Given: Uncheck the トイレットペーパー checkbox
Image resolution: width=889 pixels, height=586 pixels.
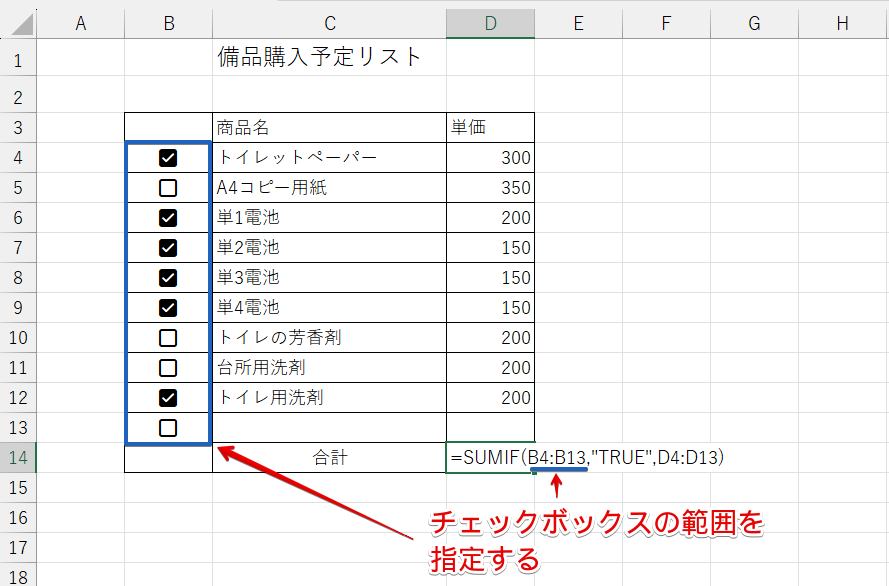Looking at the screenshot, I should [168, 158].
